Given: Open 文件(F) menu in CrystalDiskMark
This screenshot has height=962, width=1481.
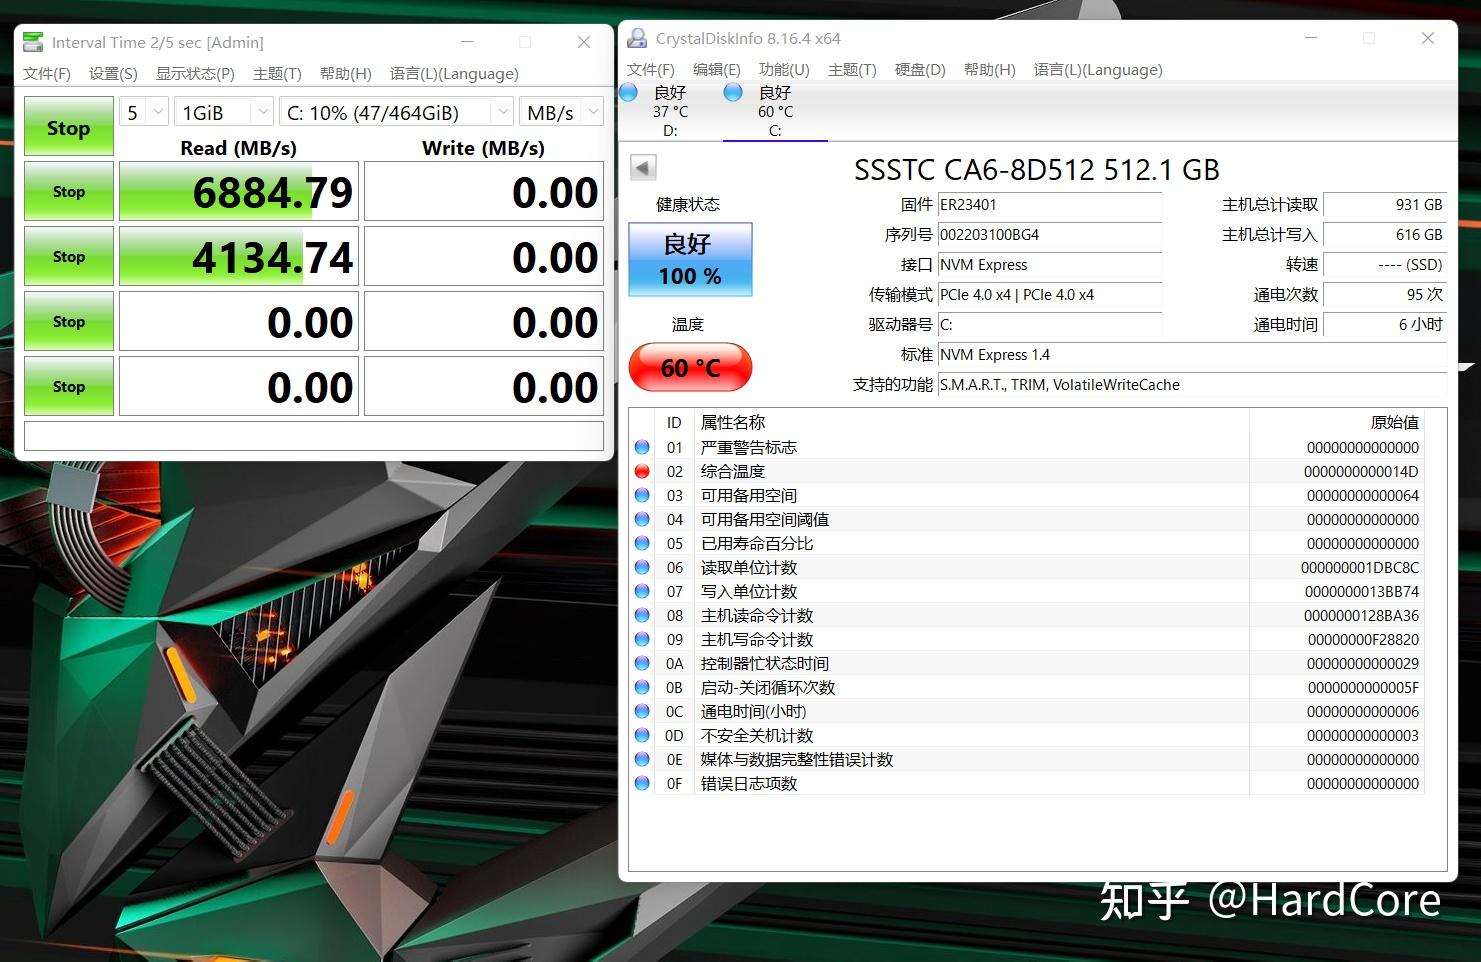Looking at the screenshot, I should pos(47,73).
